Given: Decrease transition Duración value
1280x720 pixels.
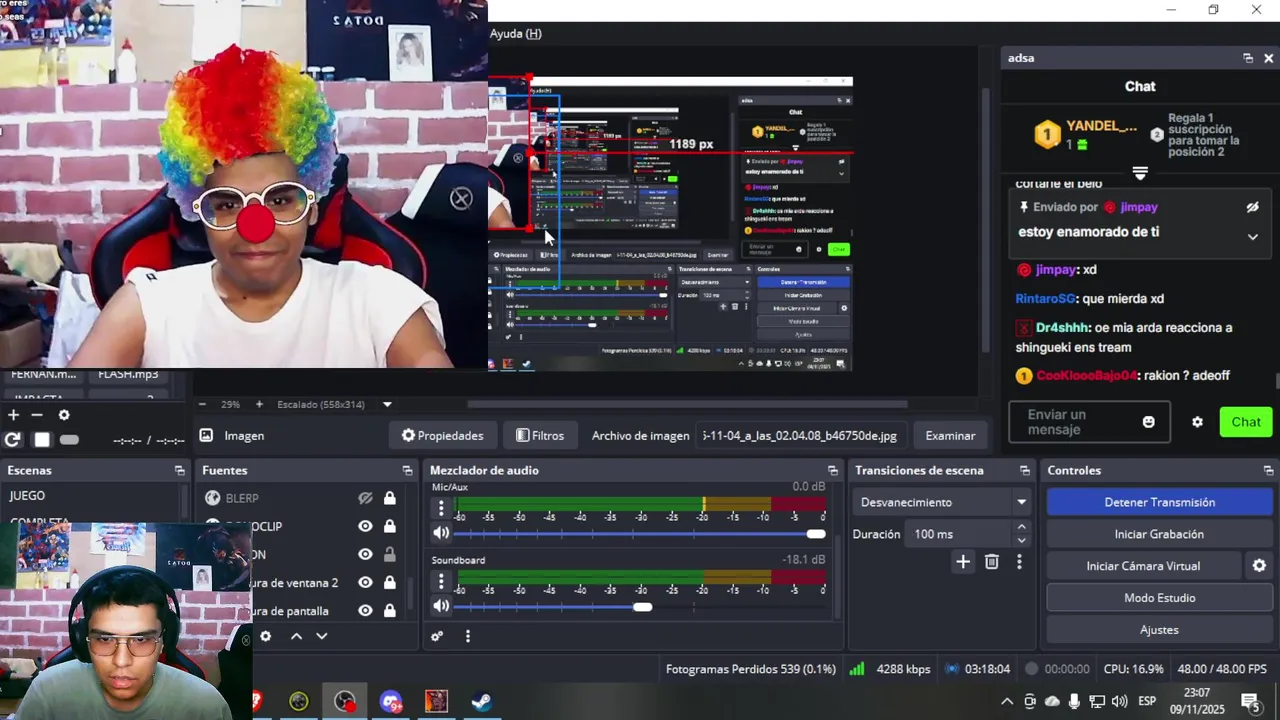Looking at the screenshot, I should coord(1021,541).
